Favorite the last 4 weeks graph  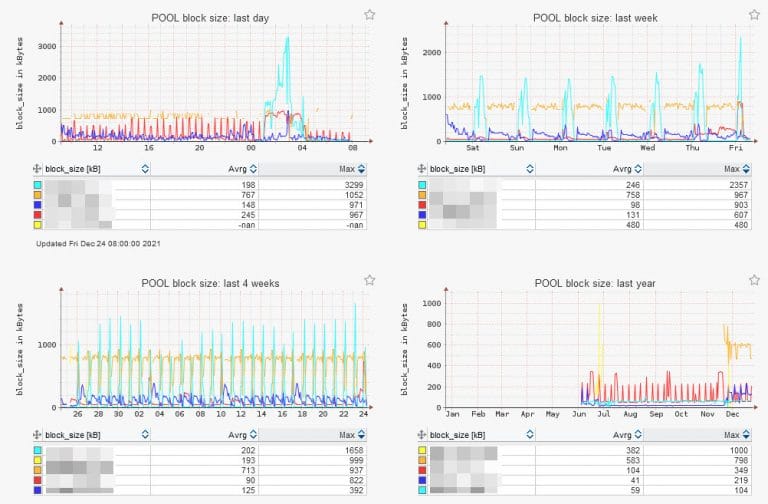pyautogui.click(x=370, y=280)
